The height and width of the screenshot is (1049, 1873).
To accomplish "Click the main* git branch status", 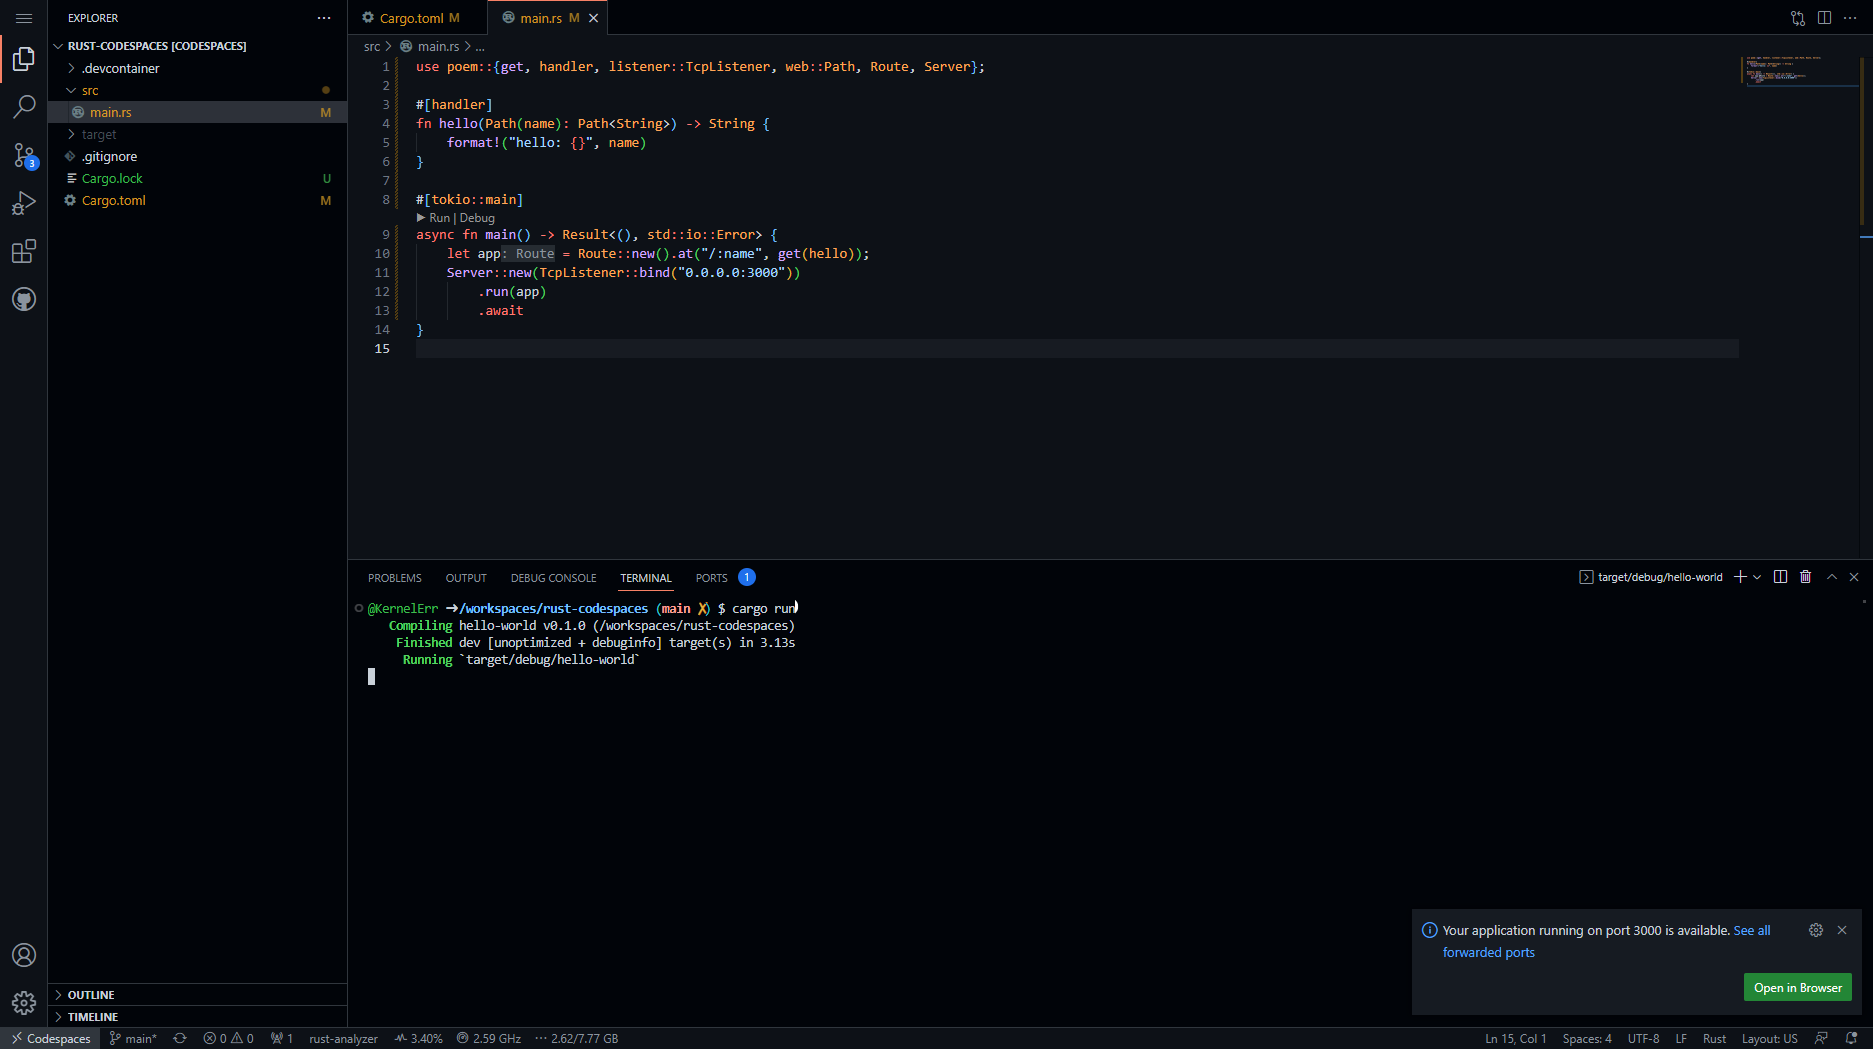I will point(133,1038).
